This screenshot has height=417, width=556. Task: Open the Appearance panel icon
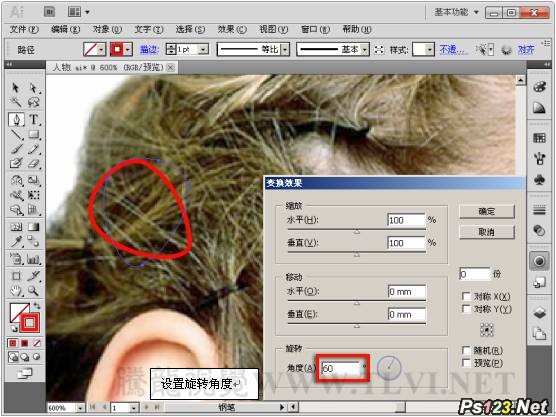pos(539,262)
